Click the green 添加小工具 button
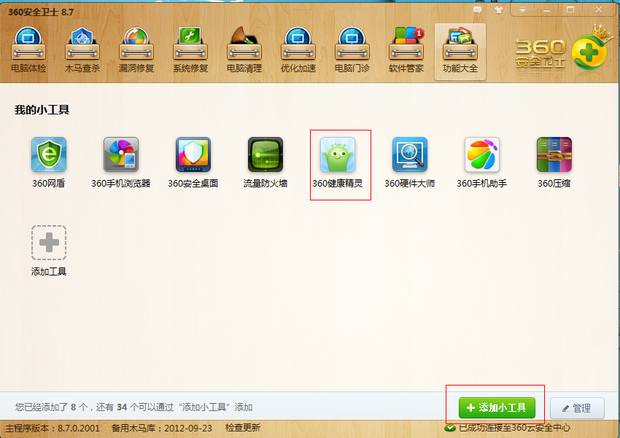Screen dimensions: 620x438 [x=497, y=408]
